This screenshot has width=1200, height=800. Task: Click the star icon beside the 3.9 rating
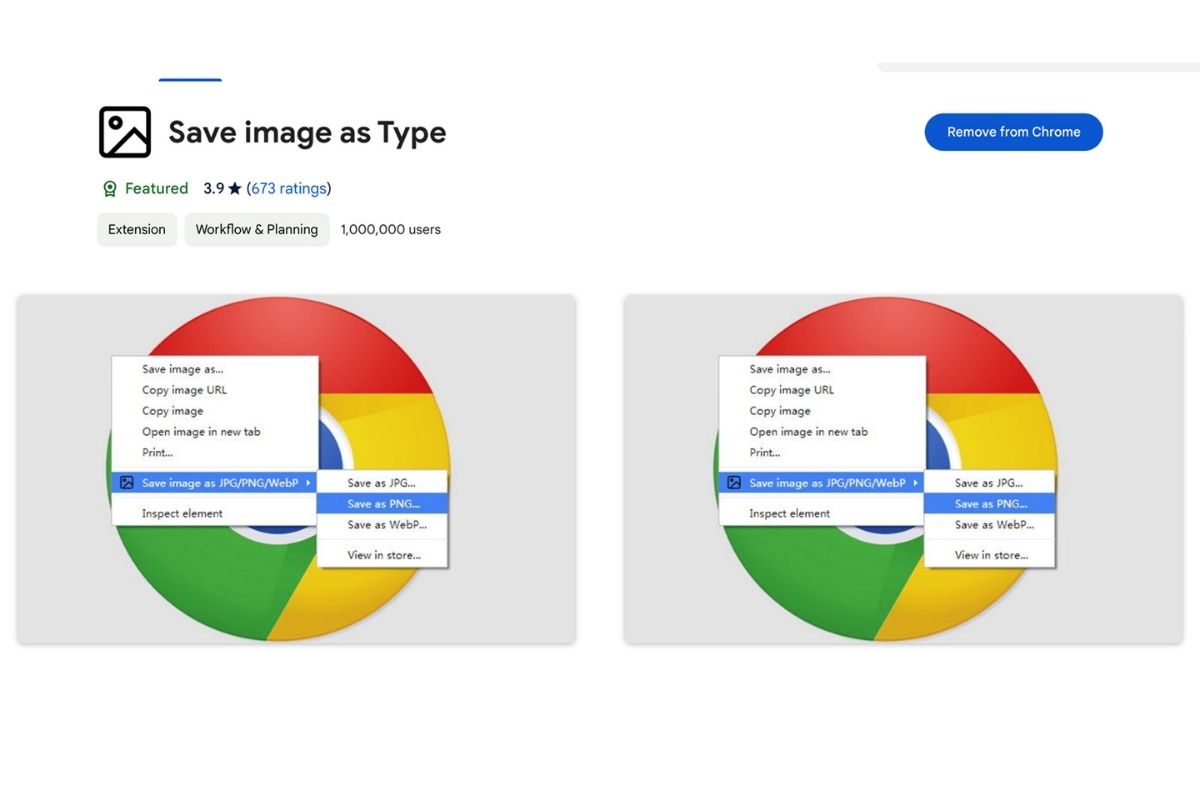[233, 188]
